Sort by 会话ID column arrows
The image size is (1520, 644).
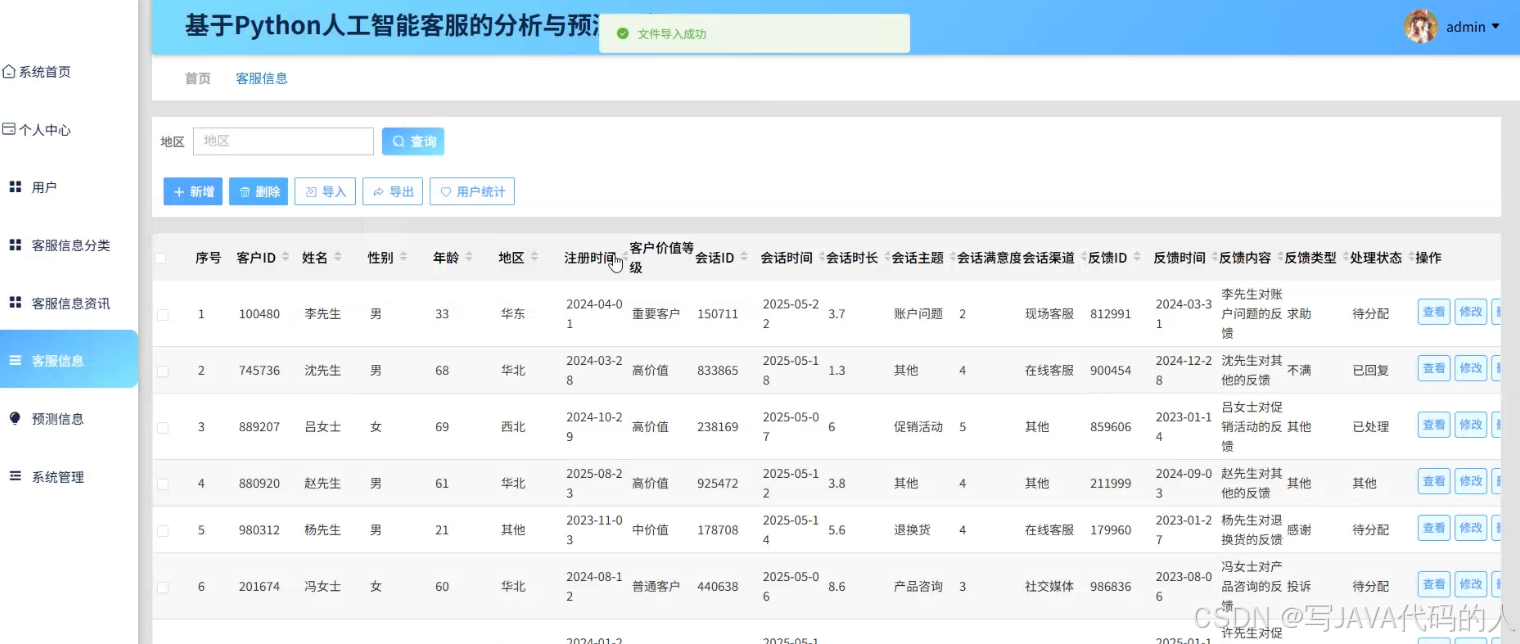(x=745, y=258)
